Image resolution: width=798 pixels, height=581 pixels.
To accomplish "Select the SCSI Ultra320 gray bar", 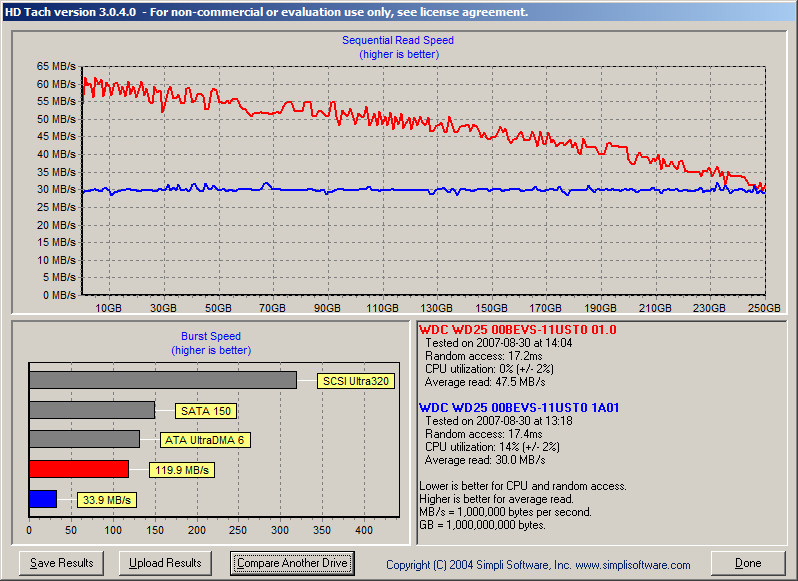I will point(163,380).
